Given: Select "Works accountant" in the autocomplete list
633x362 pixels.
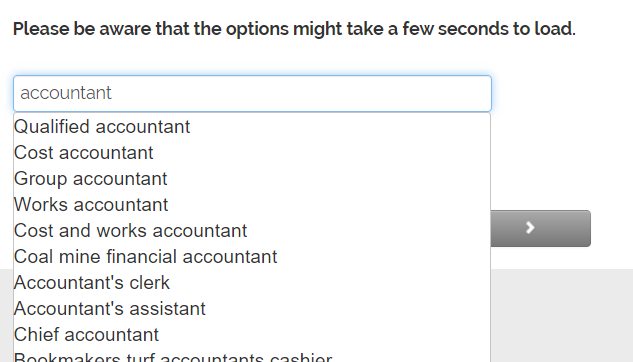Looking at the screenshot, I should pyautogui.click(x=252, y=205).
